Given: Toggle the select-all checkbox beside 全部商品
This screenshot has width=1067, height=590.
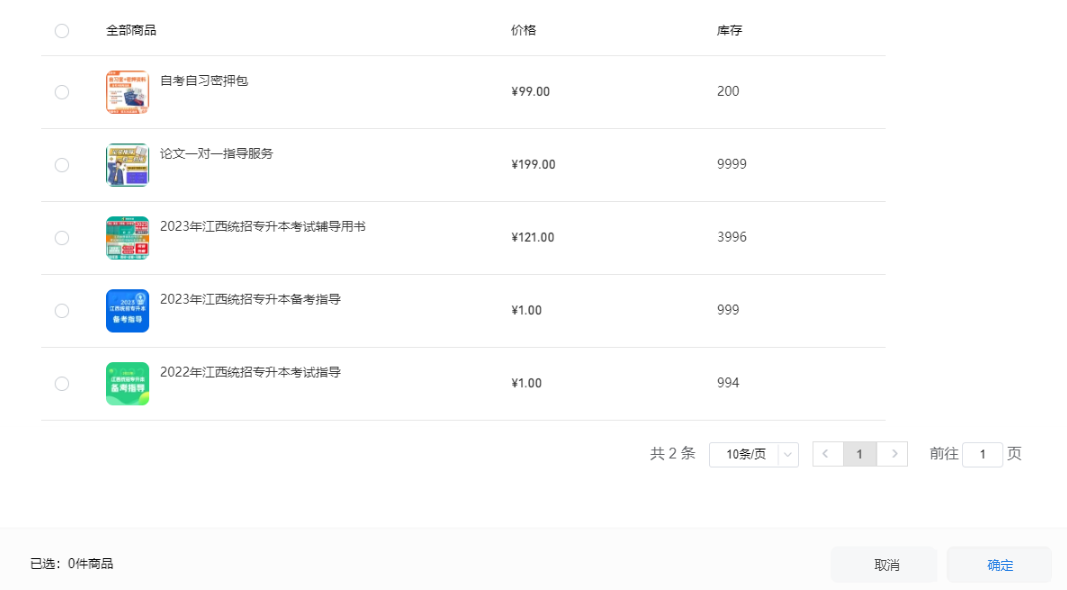Looking at the screenshot, I should 62,31.
